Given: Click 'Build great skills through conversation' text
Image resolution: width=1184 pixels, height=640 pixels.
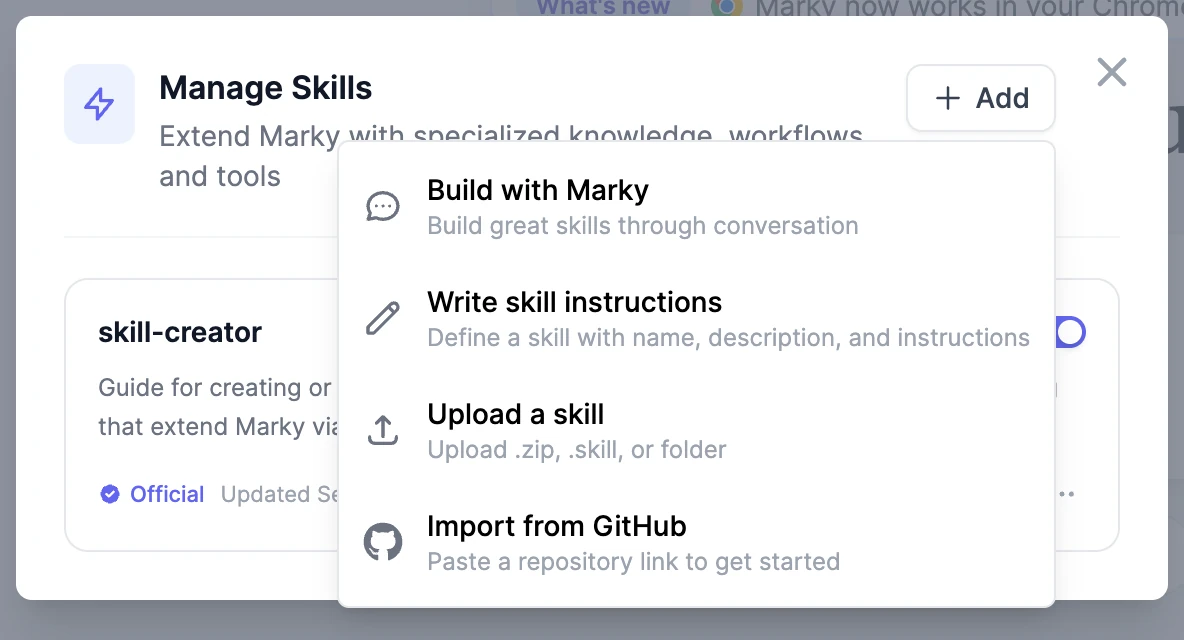Looking at the screenshot, I should pos(643,226).
